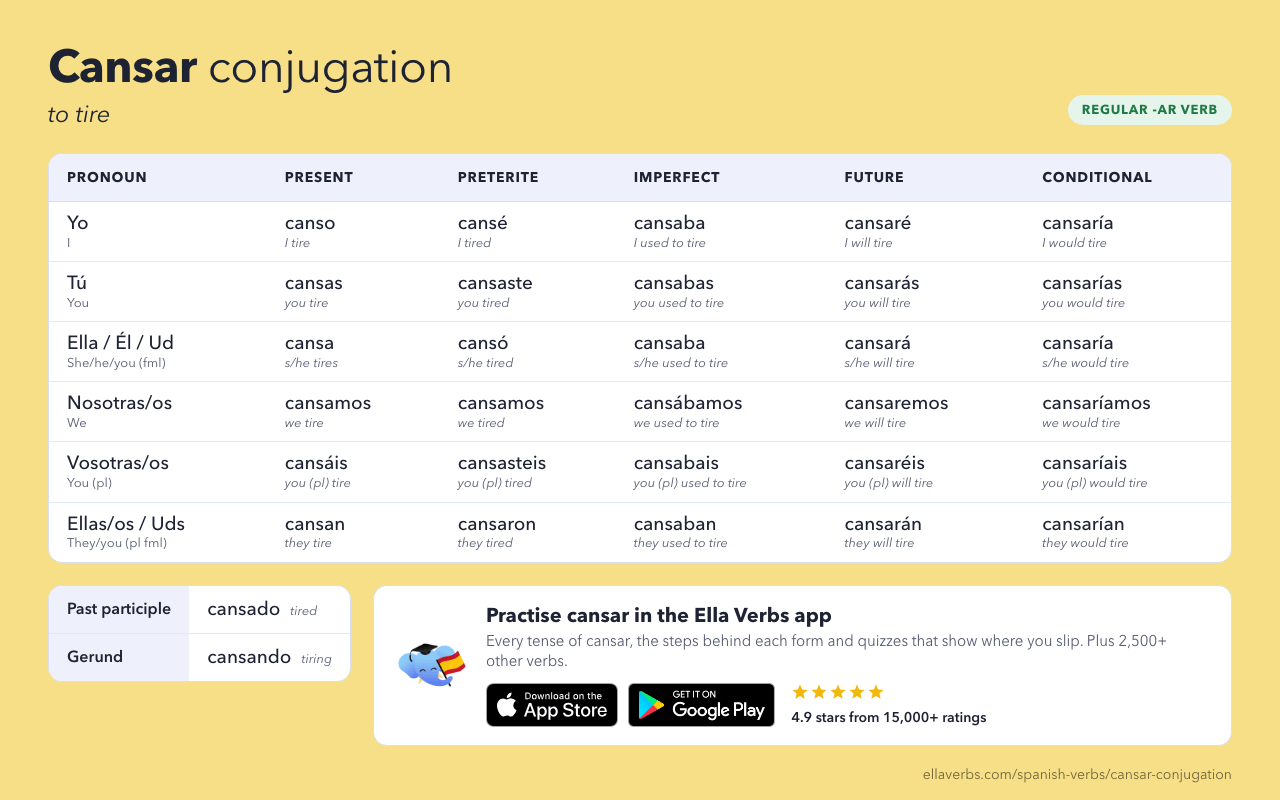Select the Preterite column header
This screenshot has width=1280, height=800.
(498, 177)
